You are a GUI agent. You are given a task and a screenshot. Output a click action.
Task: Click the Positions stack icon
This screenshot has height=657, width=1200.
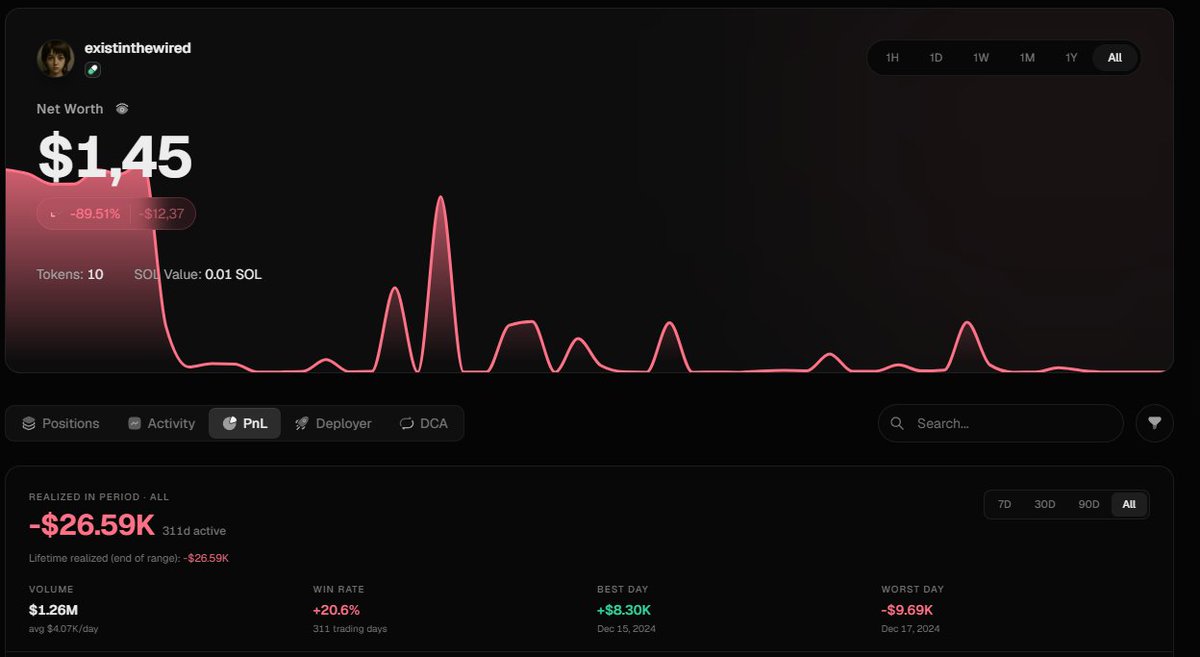29,424
